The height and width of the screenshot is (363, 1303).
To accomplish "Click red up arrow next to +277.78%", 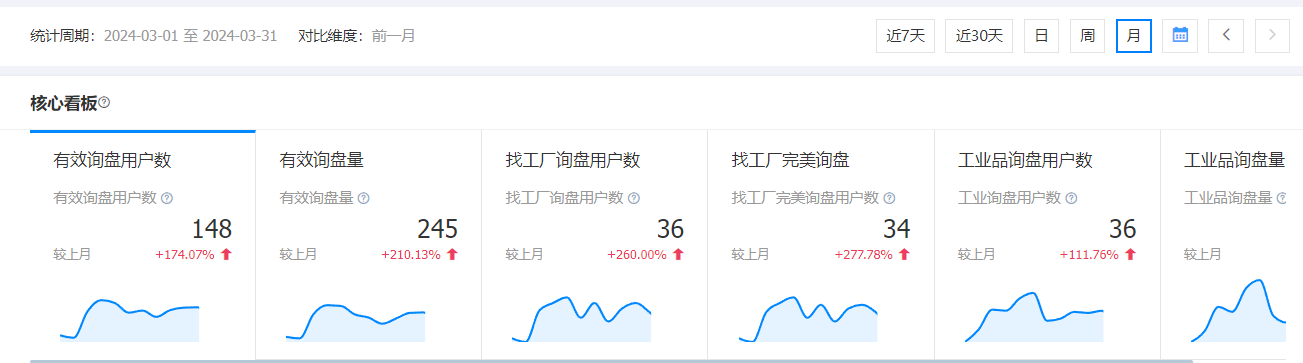I will click(905, 254).
